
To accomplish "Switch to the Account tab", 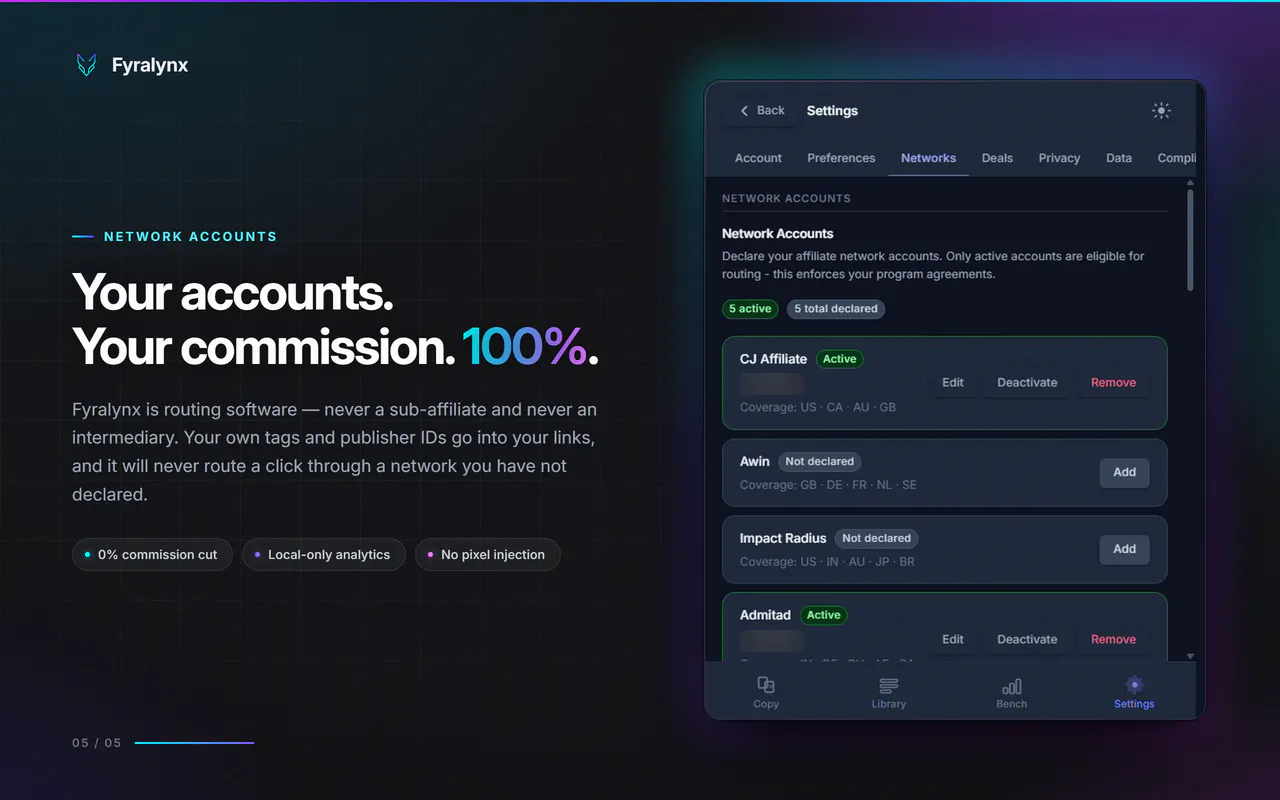I will point(758,158).
